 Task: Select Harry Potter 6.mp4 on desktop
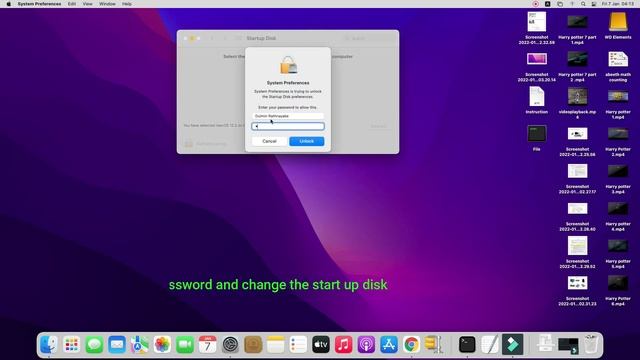618,290
